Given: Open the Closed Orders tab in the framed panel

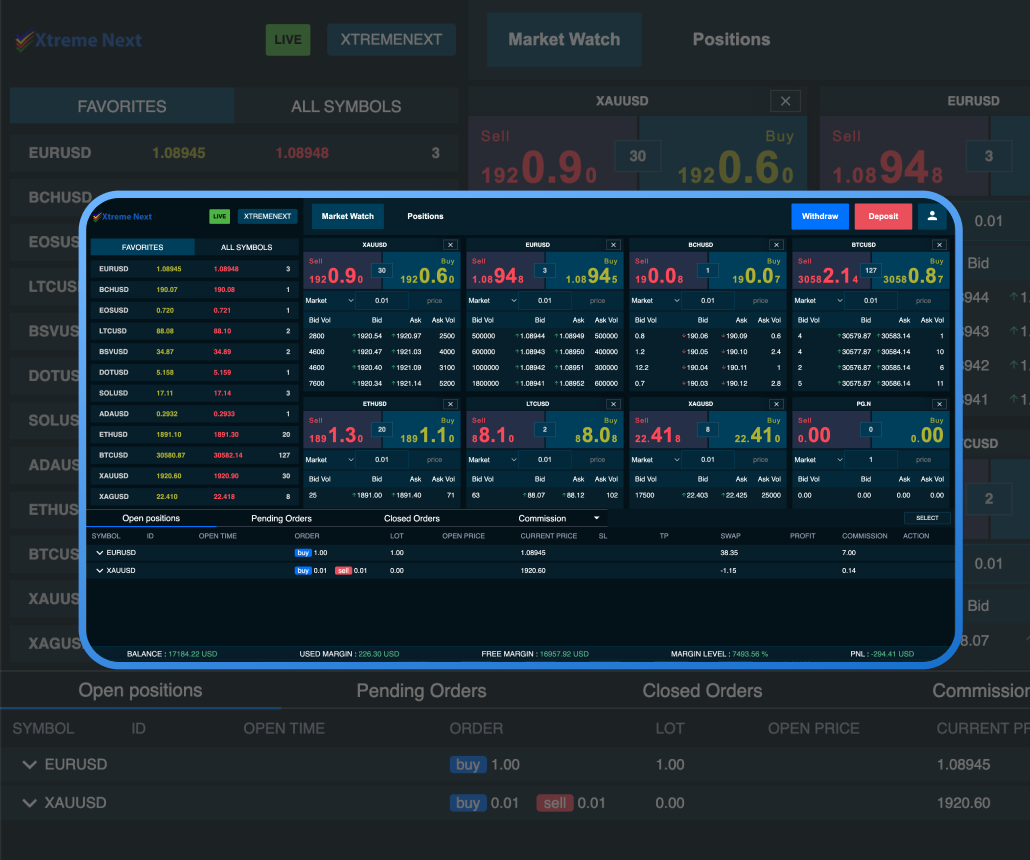Looking at the screenshot, I should [x=412, y=518].
